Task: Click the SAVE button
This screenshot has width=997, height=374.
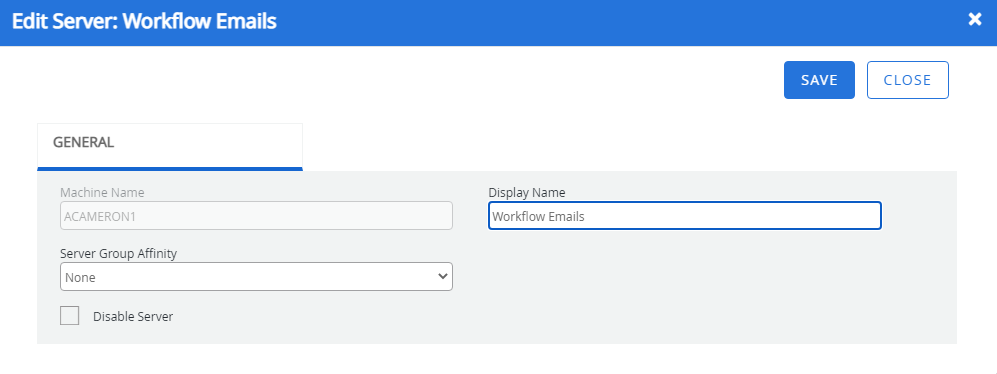Action: [x=819, y=80]
